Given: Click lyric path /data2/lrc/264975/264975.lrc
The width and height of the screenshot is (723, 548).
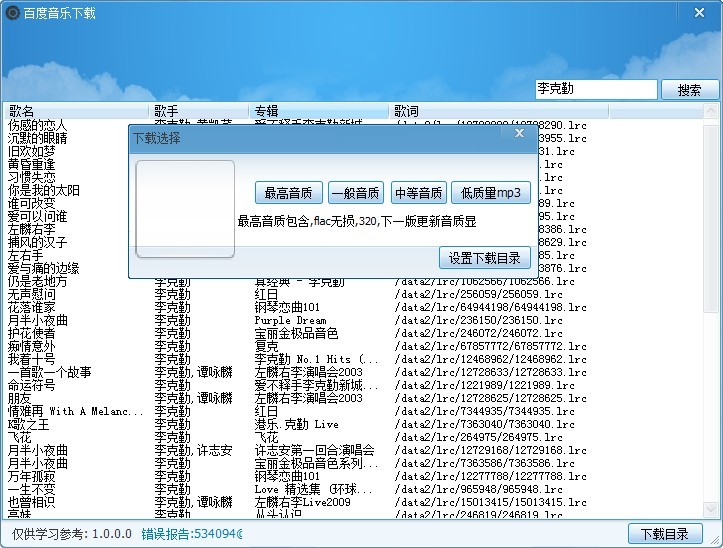Looking at the screenshot, I should [479, 437].
